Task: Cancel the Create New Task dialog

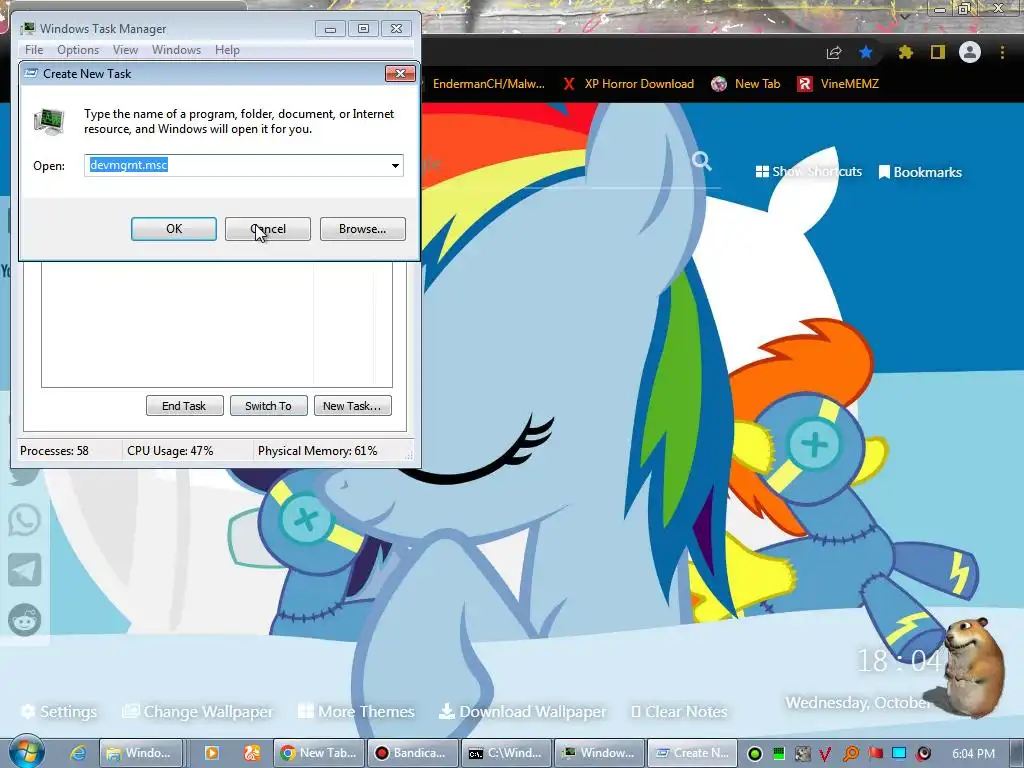Action: [x=268, y=229]
